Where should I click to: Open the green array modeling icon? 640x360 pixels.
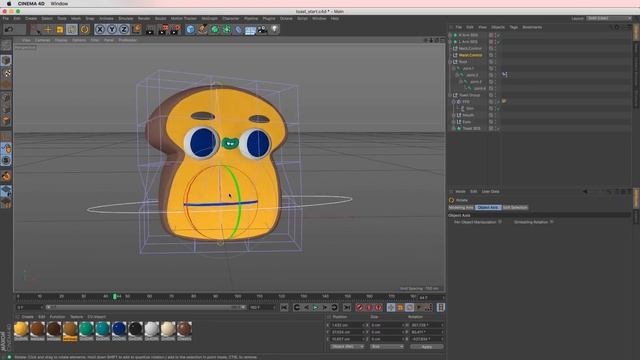click(227, 29)
